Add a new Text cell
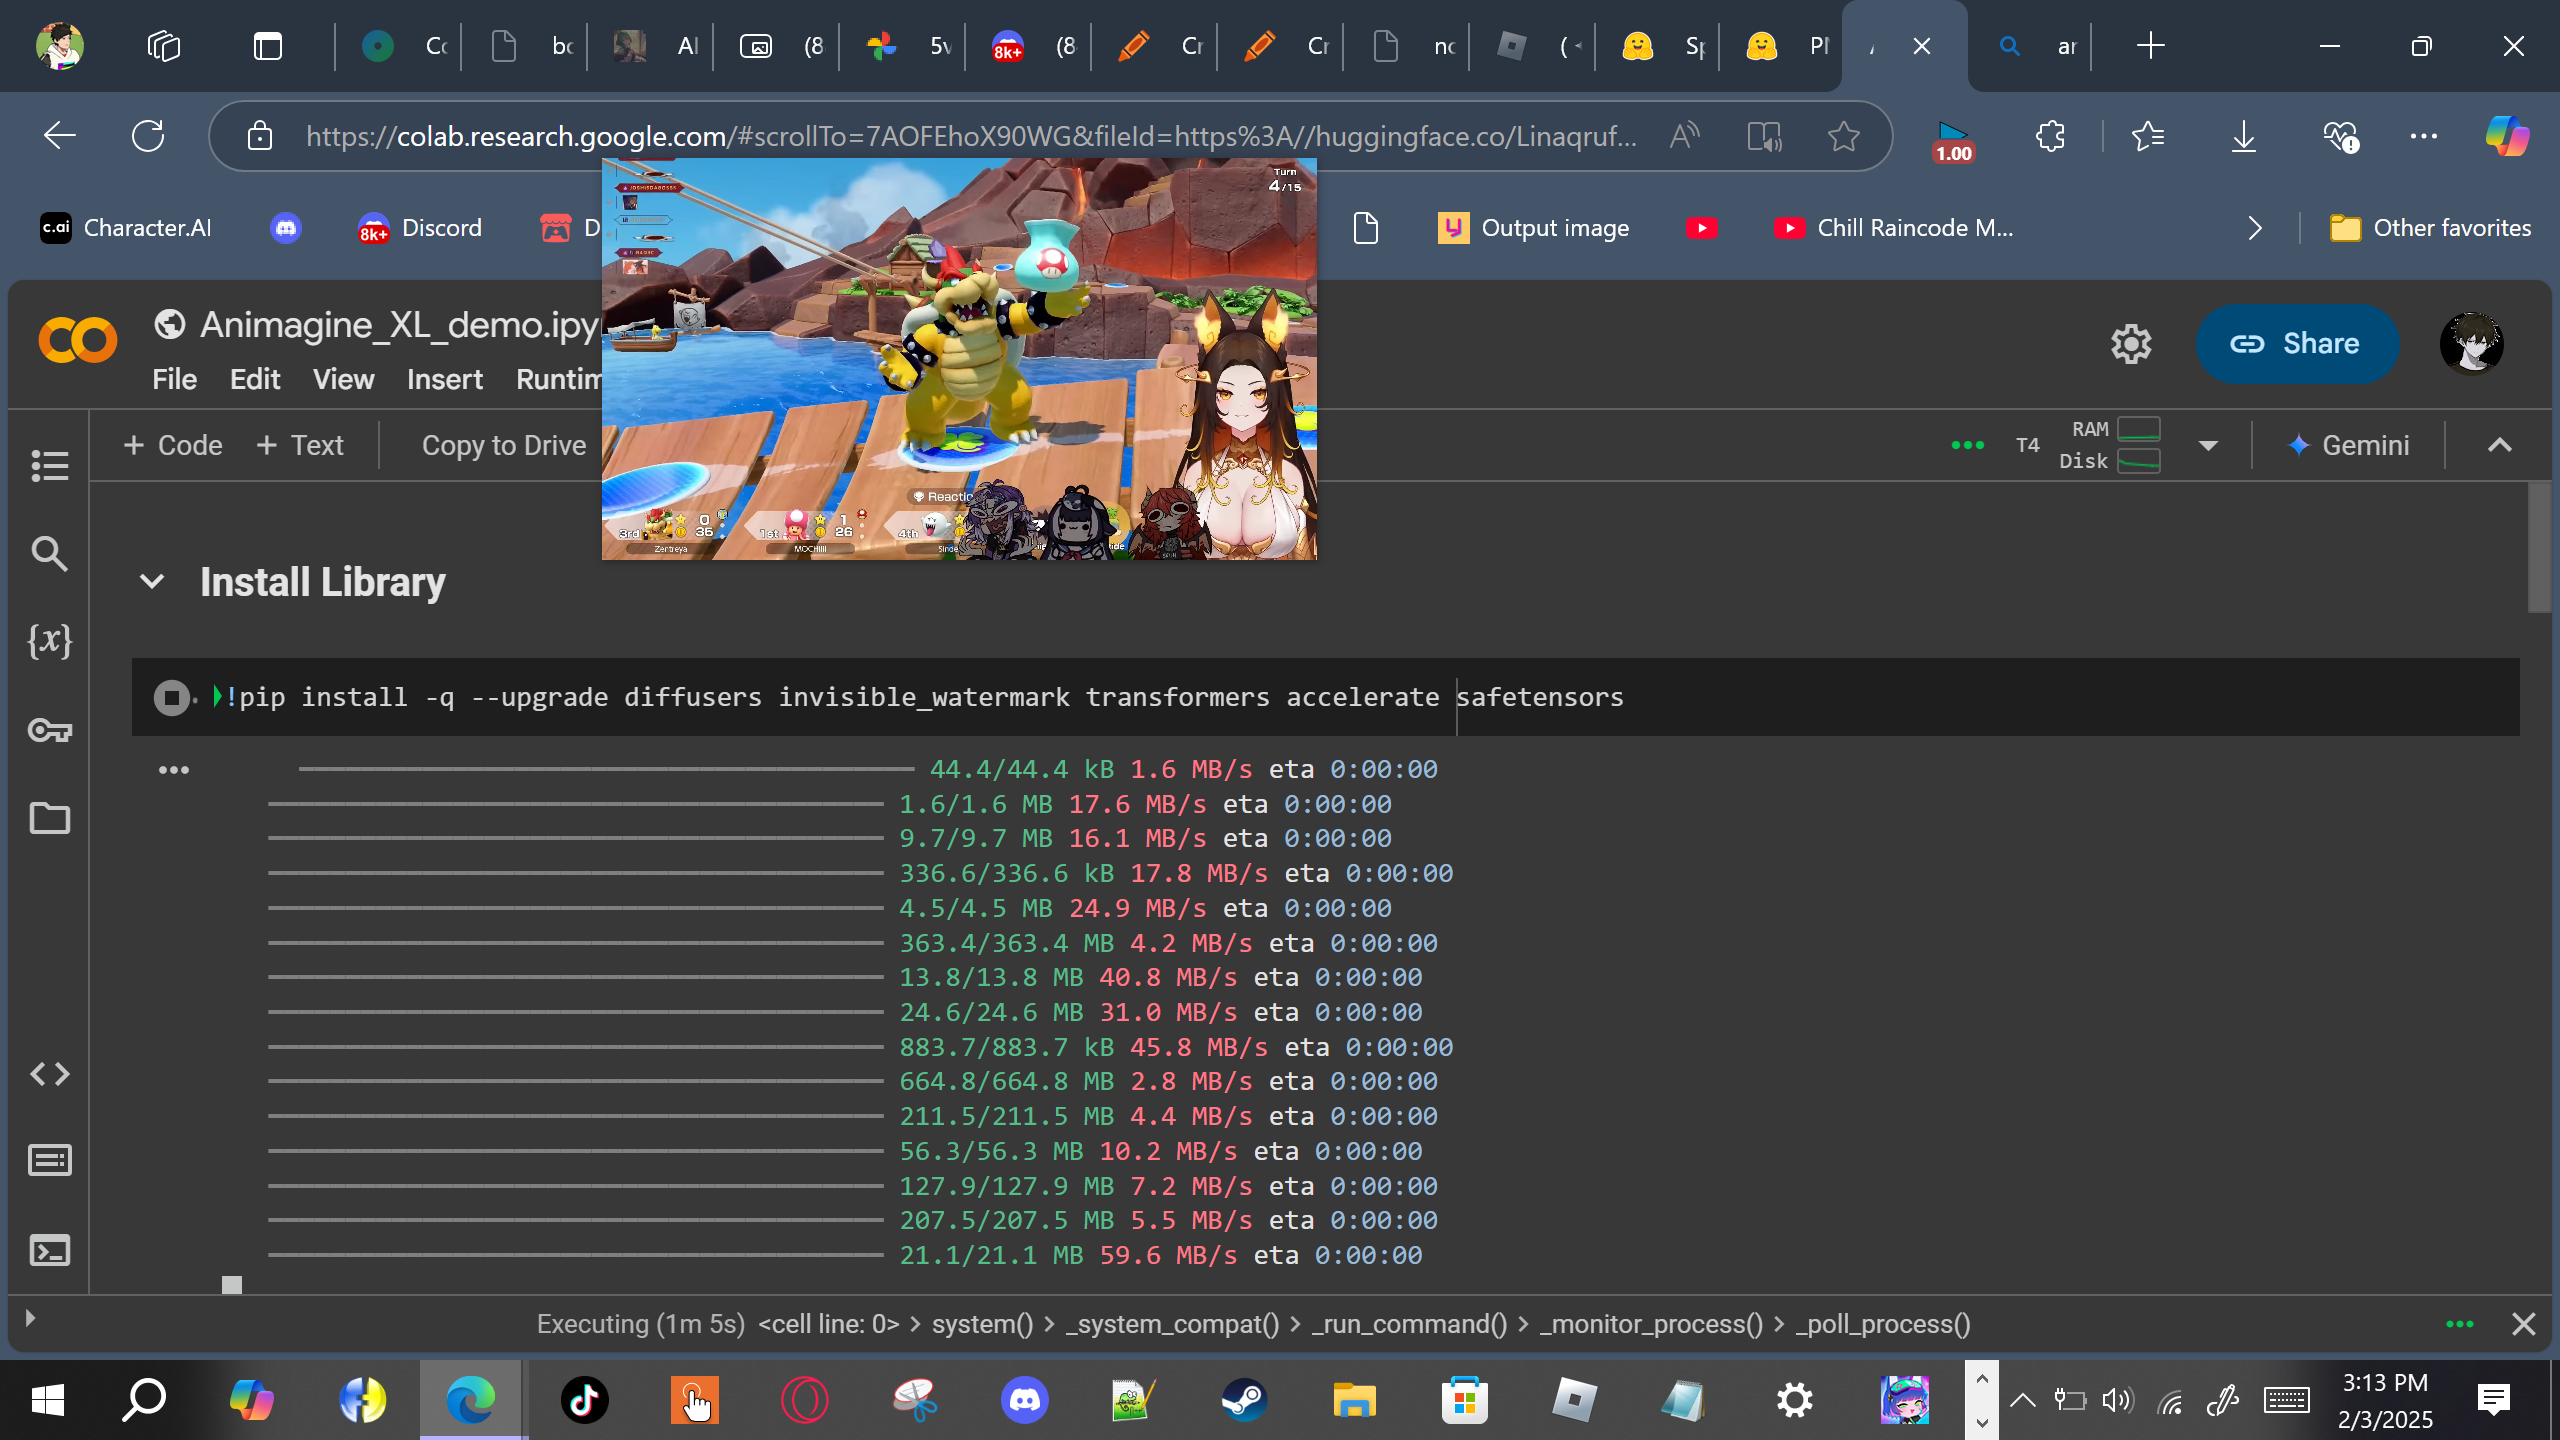The image size is (2560, 1440). (x=300, y=445)
